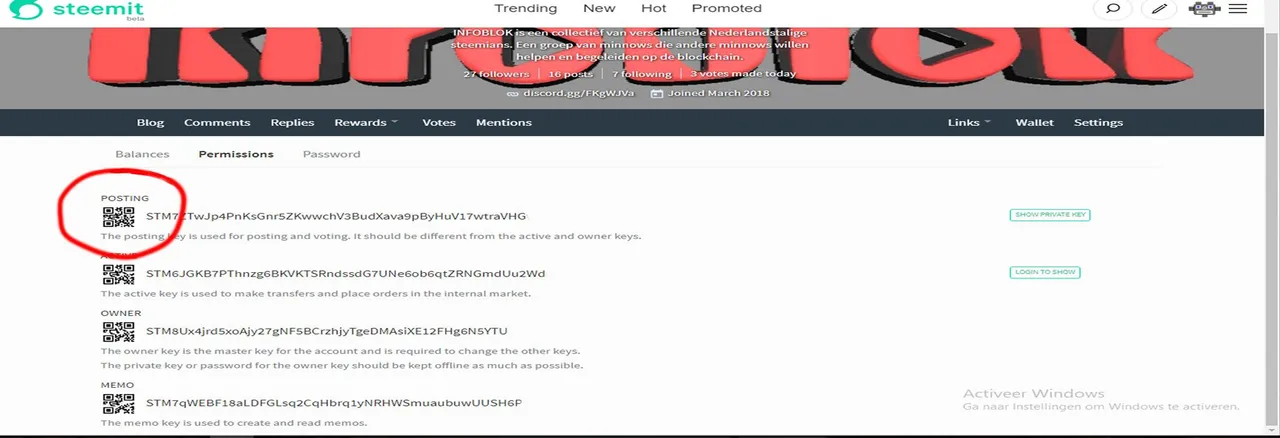Click the OWNER section label
Screen dimensions: 1280x438
click(121, 313)
